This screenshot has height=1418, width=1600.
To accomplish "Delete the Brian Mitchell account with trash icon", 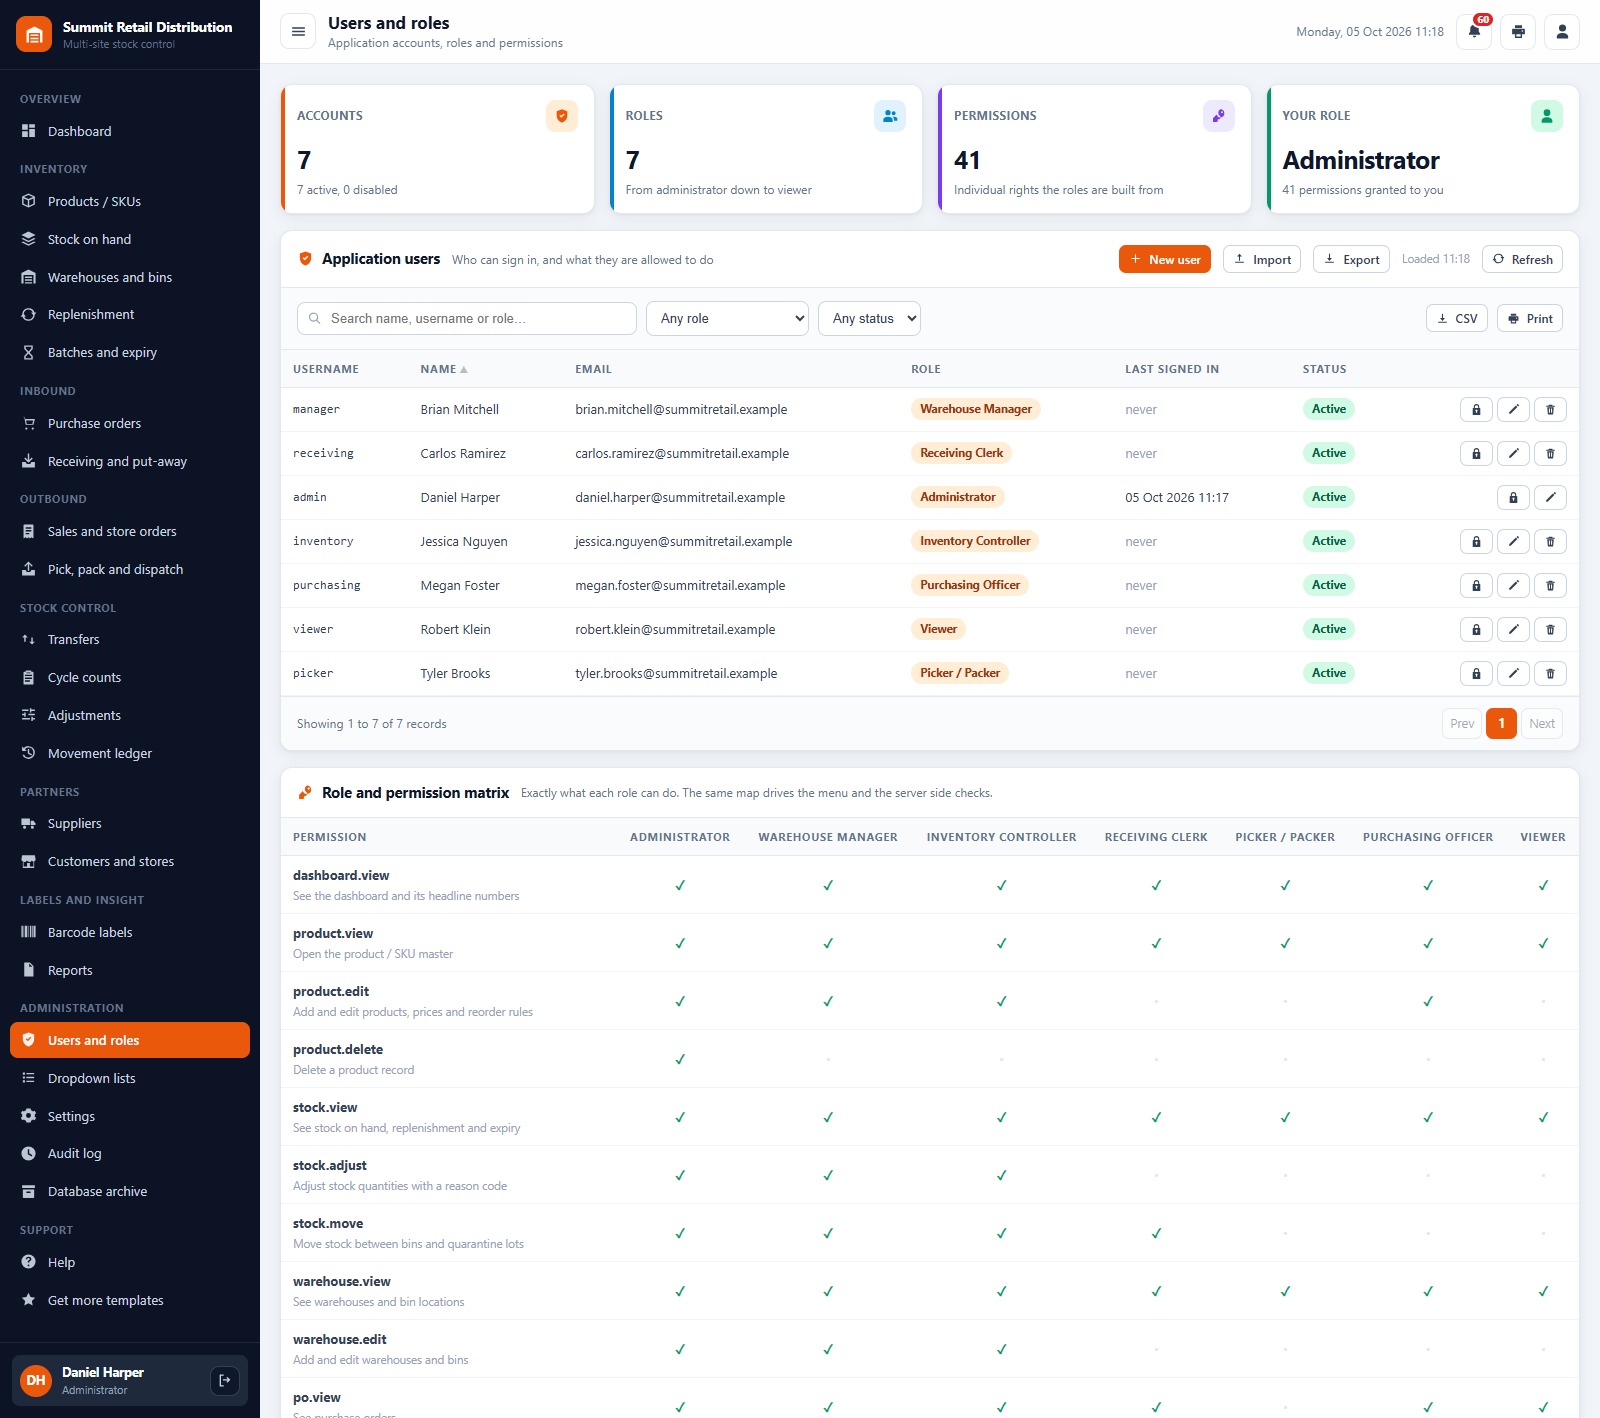I will pos(1550,409).
